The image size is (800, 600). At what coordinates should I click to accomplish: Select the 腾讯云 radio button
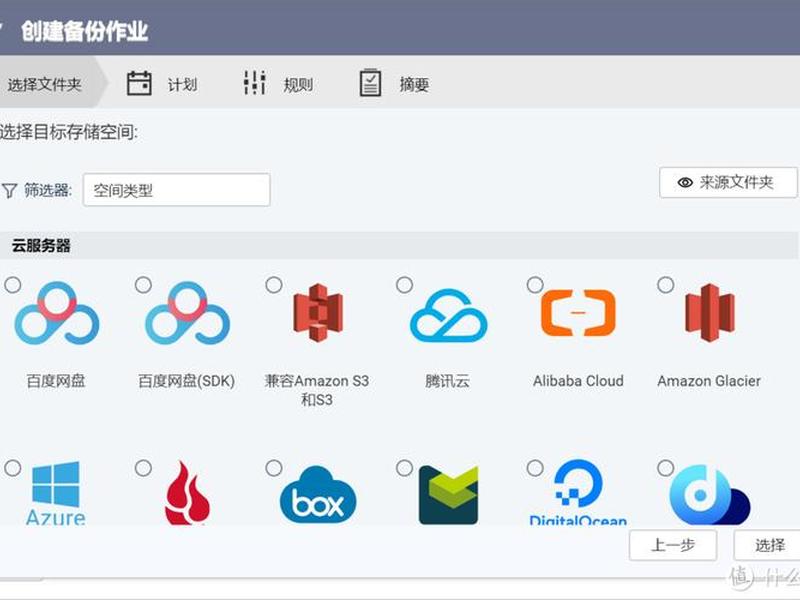[405, 285]
